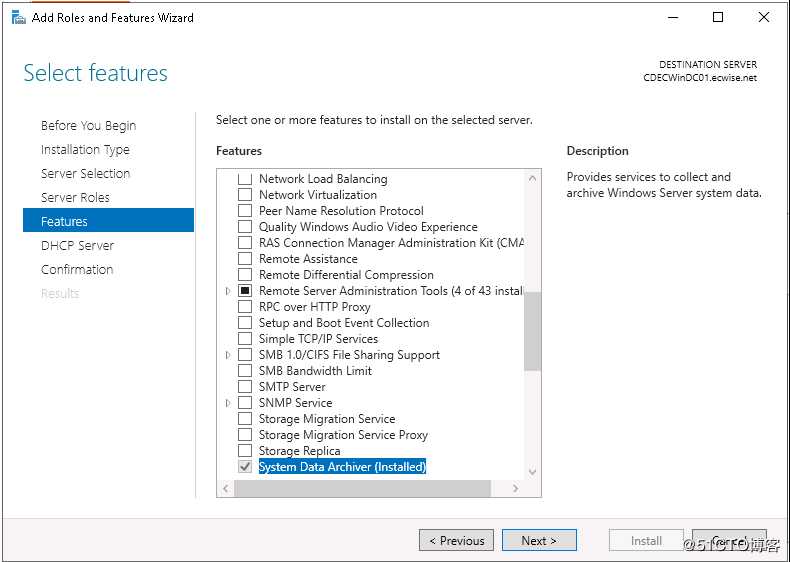Tick Storage Replica checkbox
The width and height of the screenshot is (790, 562).
(x=245, y=451)
